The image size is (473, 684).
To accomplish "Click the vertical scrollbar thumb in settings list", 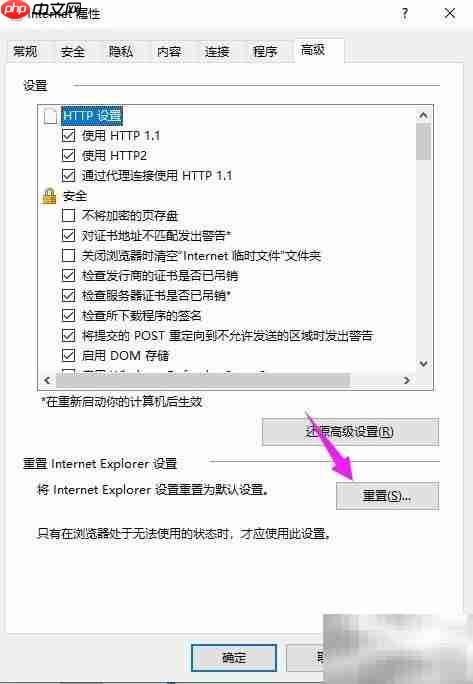I will pos(423,142).
